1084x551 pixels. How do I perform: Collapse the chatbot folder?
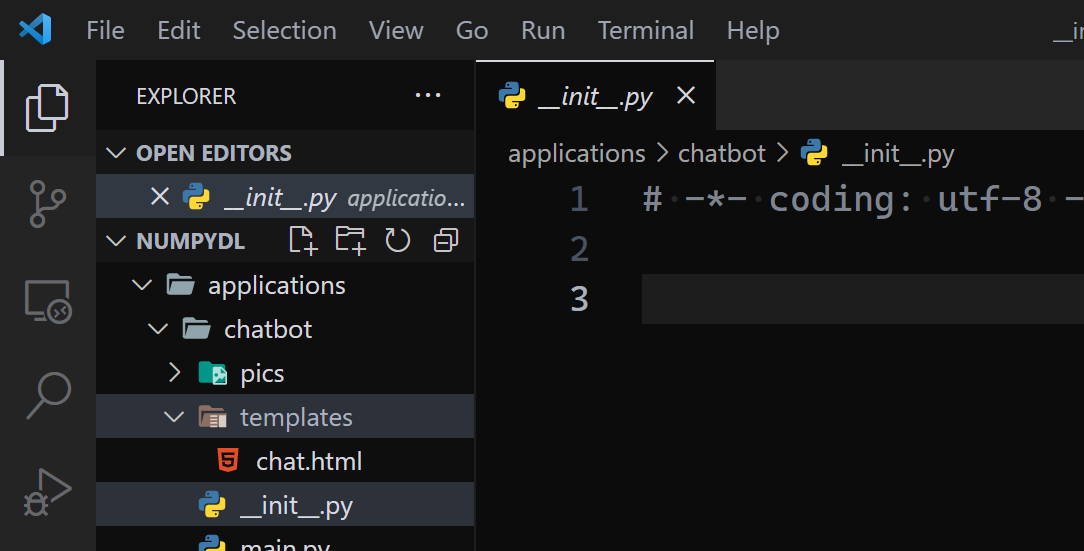click(158, 329)
